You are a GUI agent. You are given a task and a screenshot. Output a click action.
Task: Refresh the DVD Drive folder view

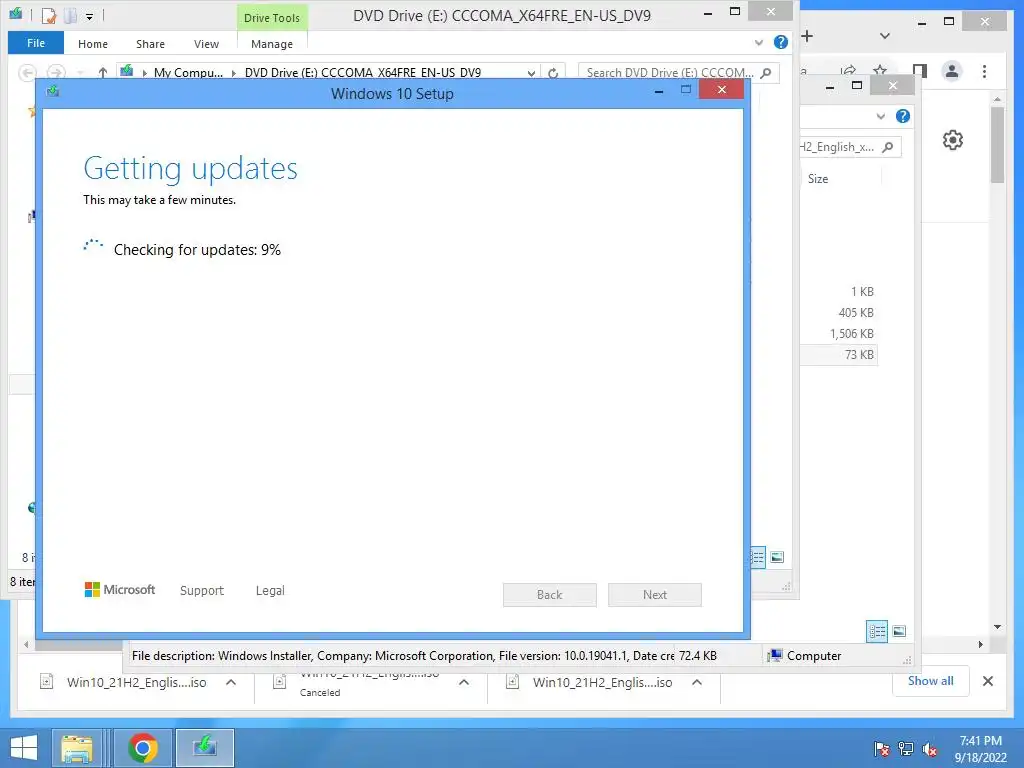[x=553, y=72]
